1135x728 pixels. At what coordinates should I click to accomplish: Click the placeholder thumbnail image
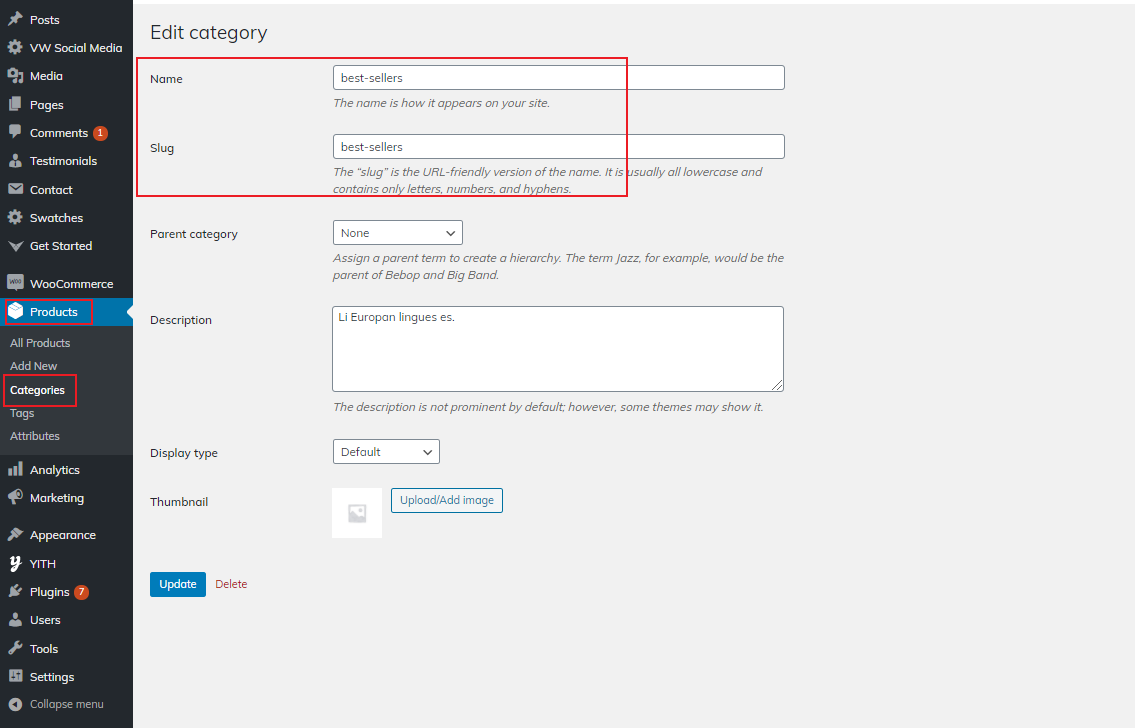click(357, 513)
